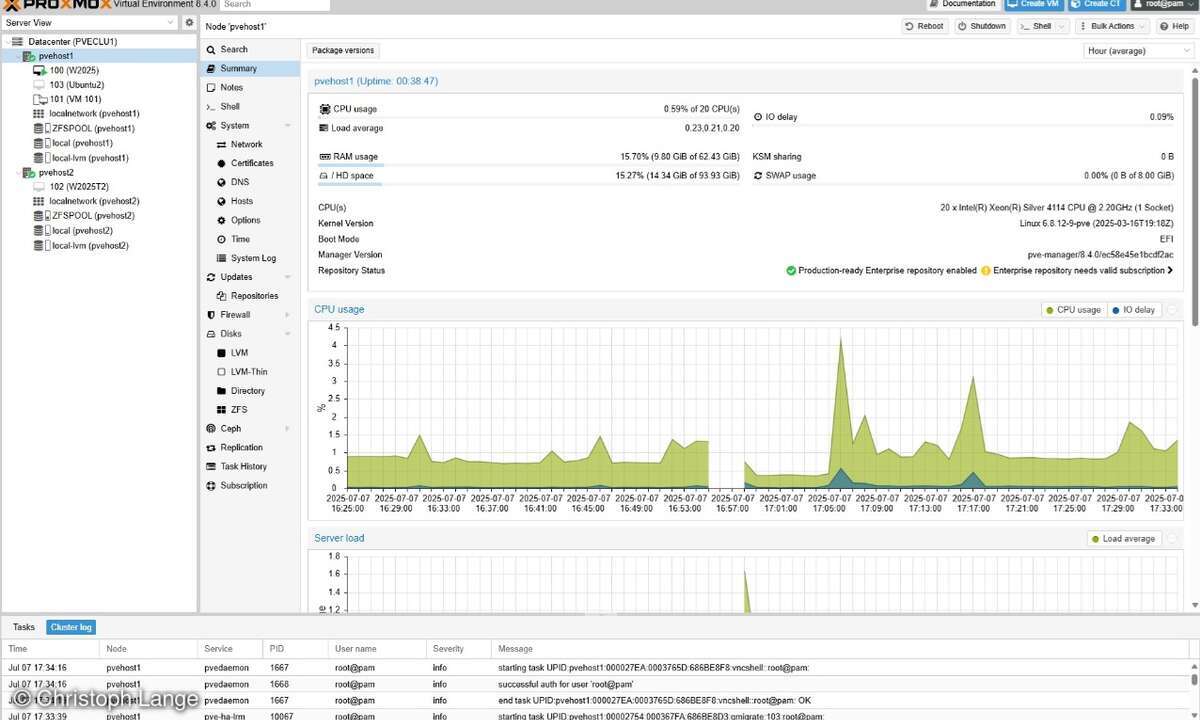Open ZFSPOOL (pvehost2) storage
The width and height of the screenshot is (1200, 720).
pos(93,216)
